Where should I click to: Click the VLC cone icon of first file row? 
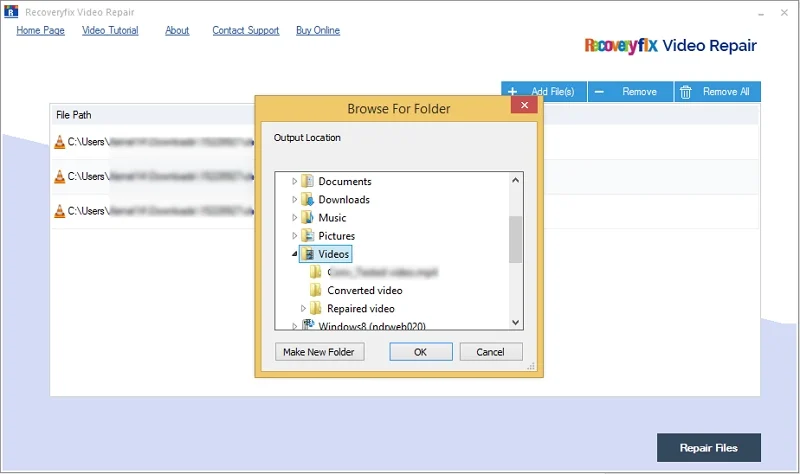(60, 142)
